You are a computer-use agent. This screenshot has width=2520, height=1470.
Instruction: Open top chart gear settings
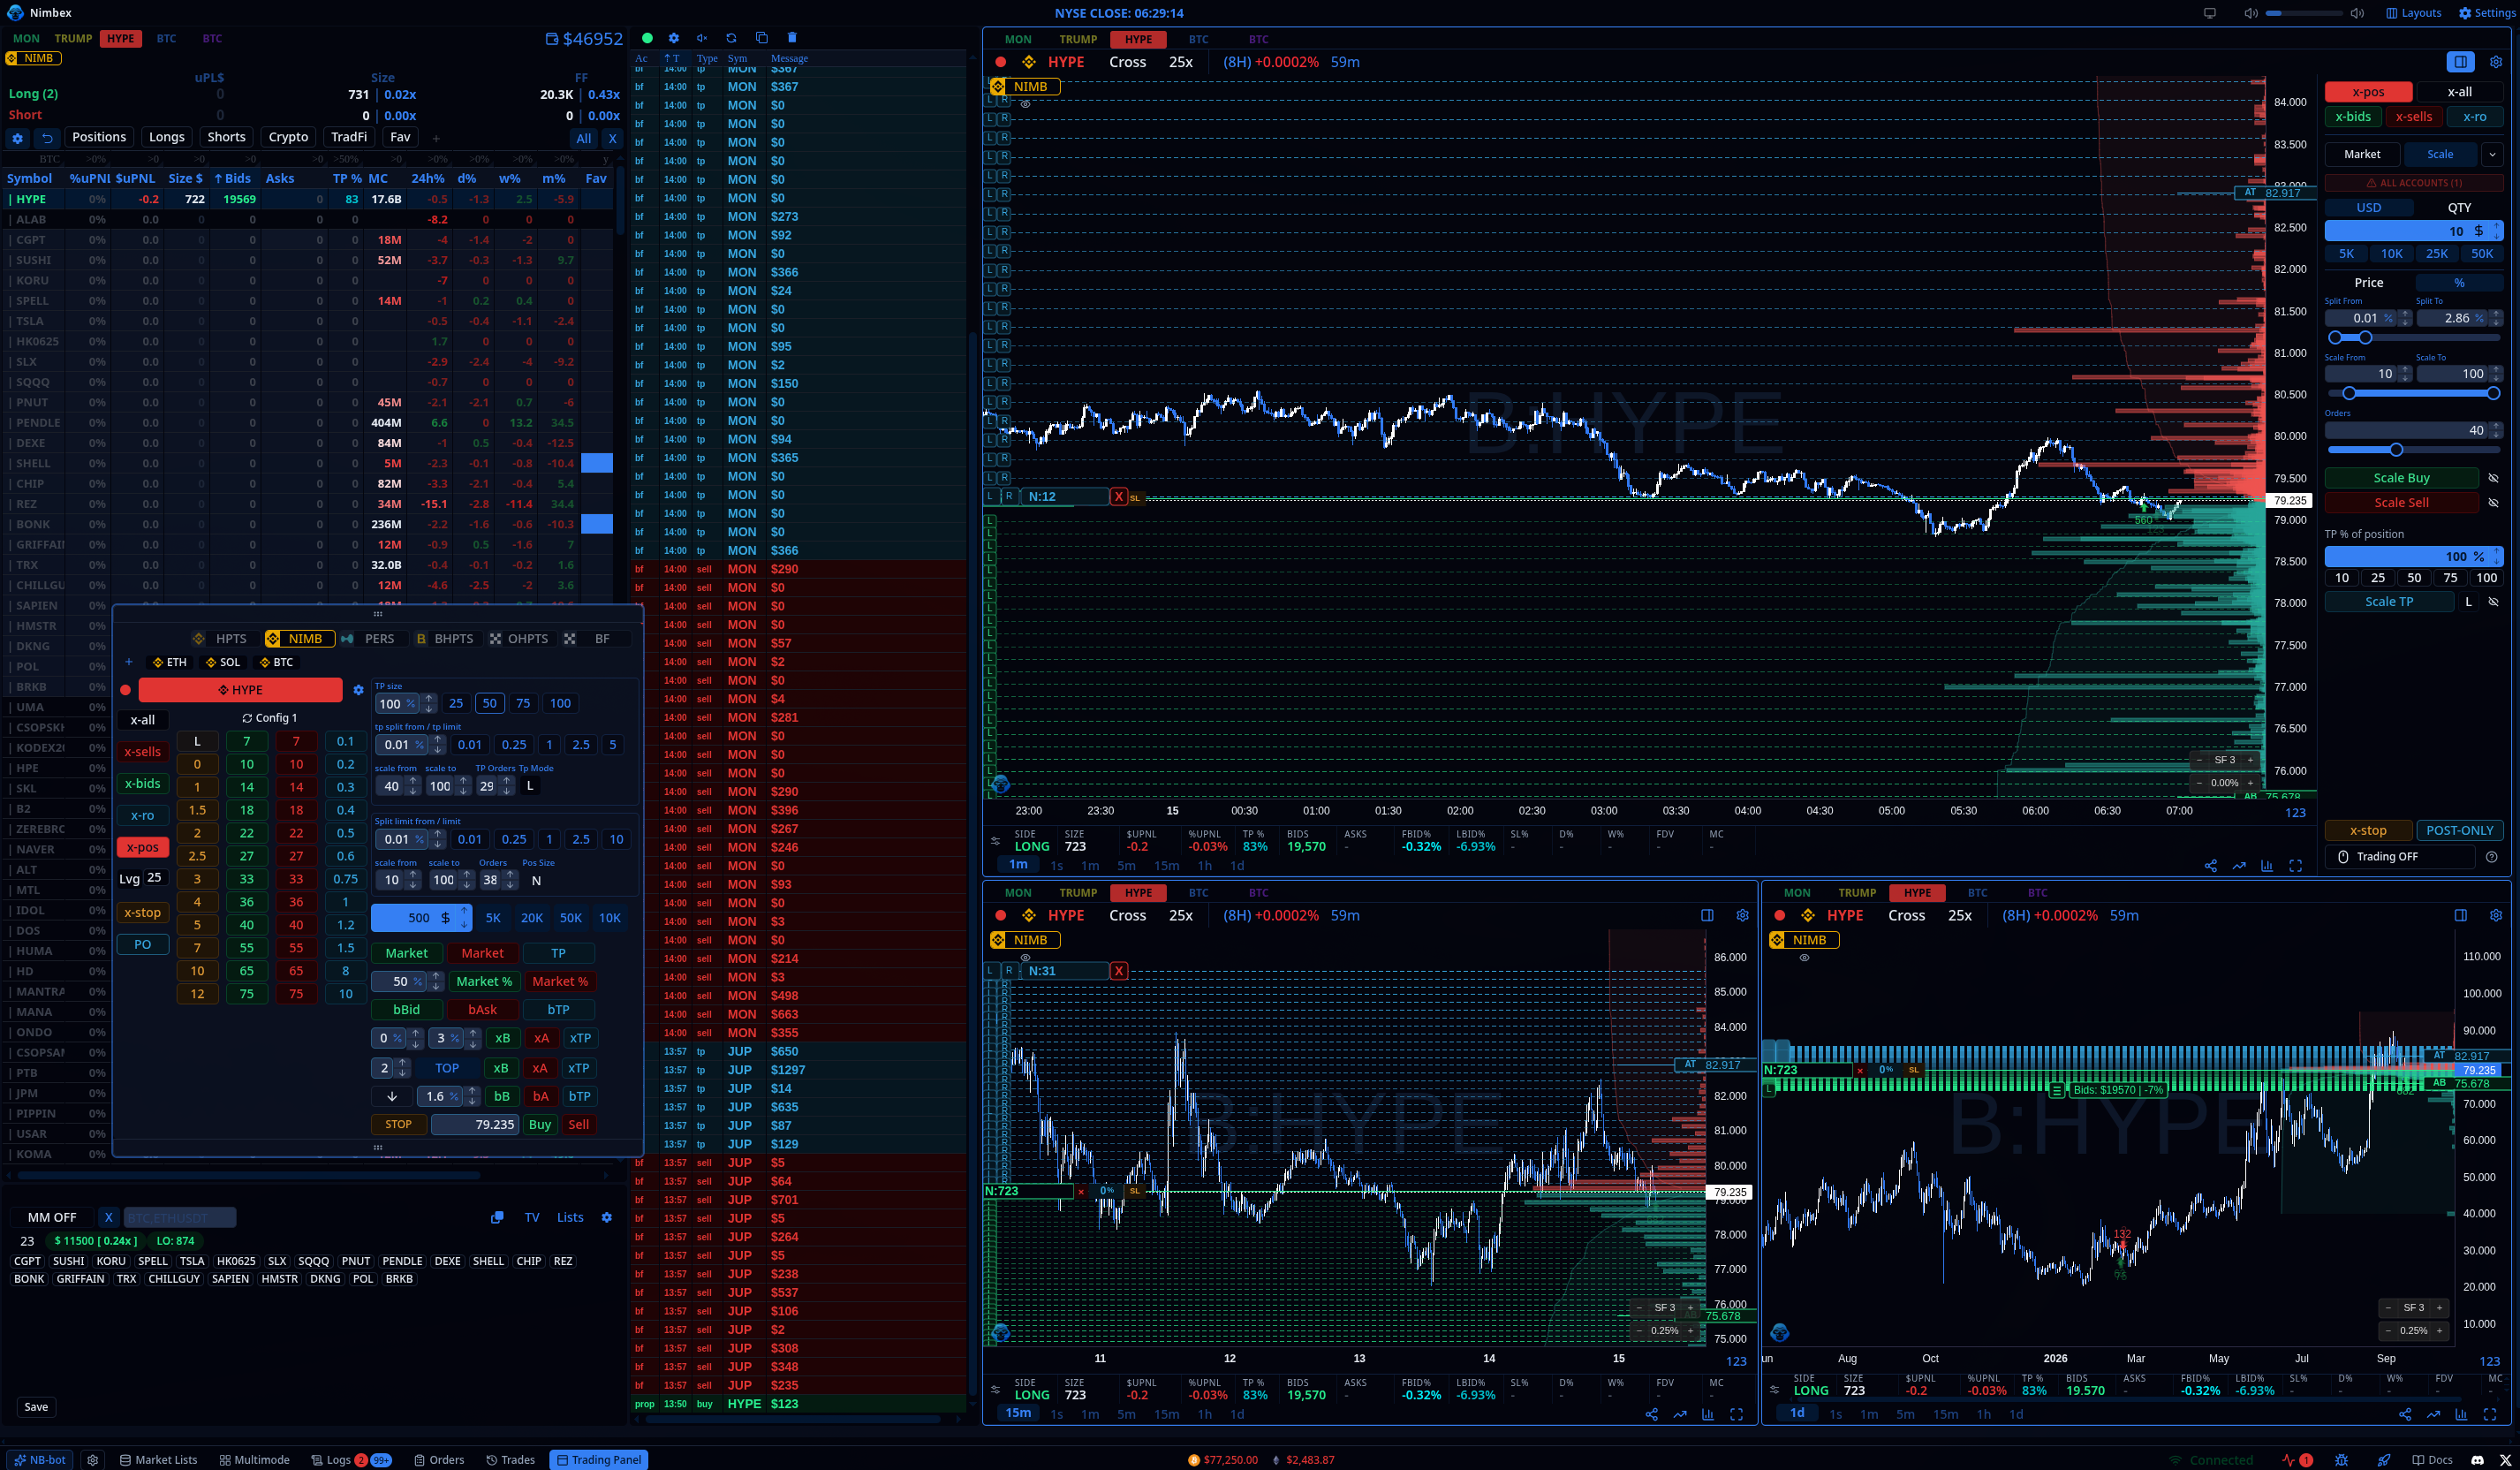pyautogui.click(x=2495, y=62)
